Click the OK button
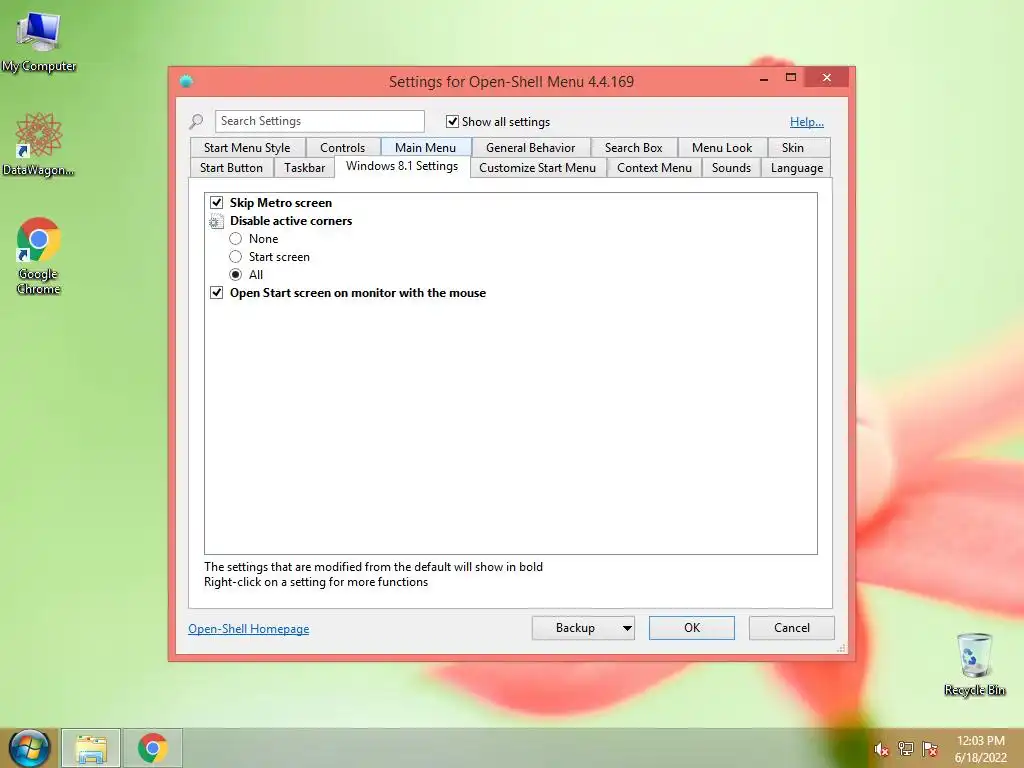 pos(692,628)
